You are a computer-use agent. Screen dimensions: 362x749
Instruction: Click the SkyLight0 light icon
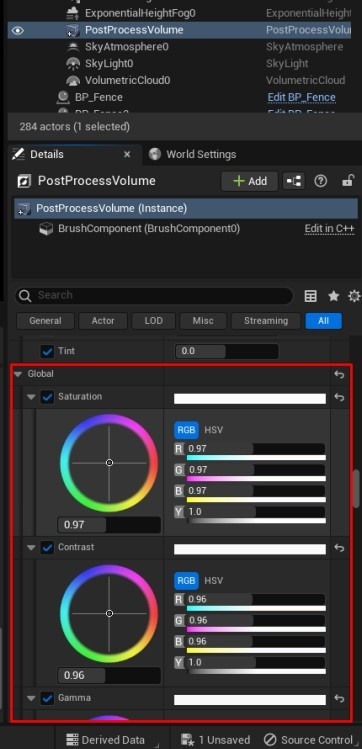(x=73, y=64)
